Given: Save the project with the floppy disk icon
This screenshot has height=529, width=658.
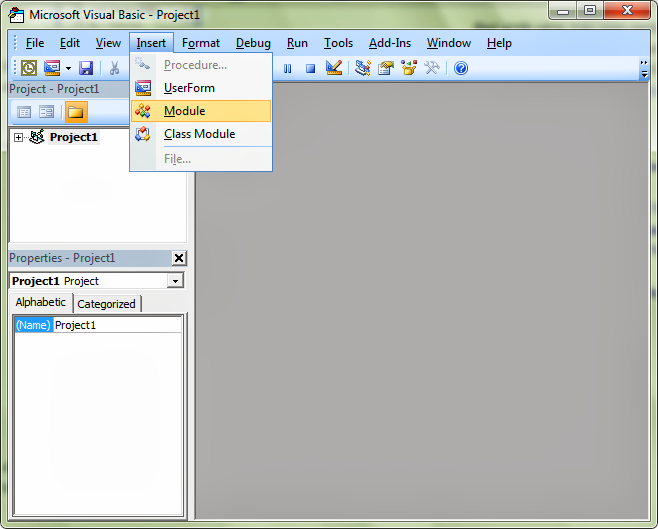Looking at the screenshot, I should (86, 68).
